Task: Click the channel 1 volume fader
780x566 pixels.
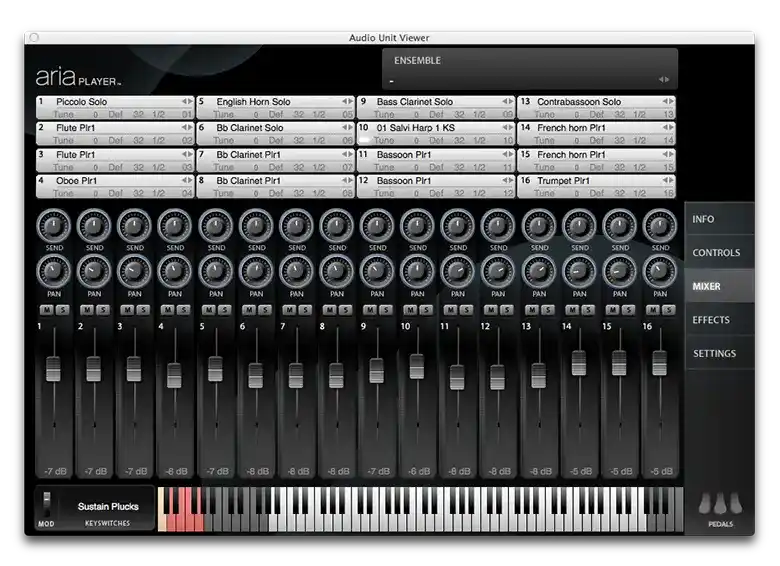Action: pyautogui.click(x=53, y=369)
